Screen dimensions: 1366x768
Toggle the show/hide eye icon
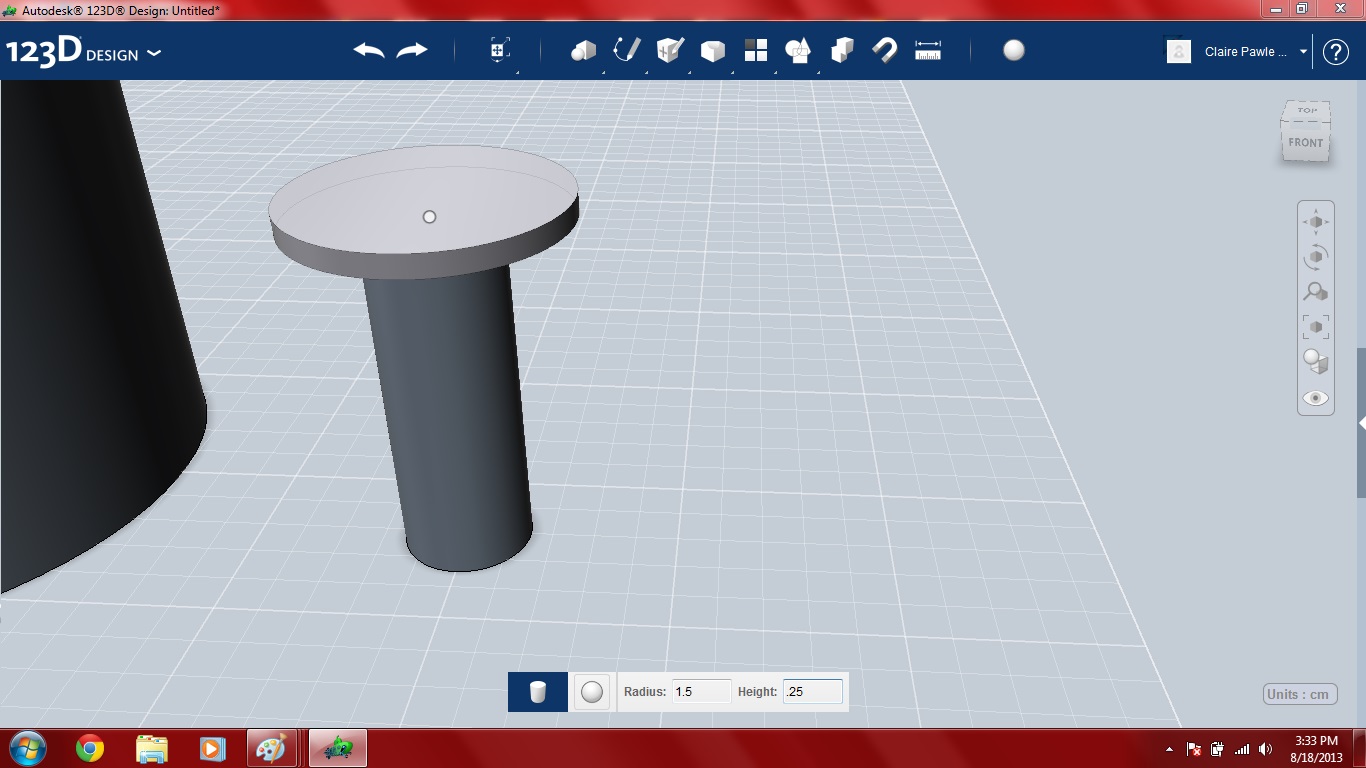(1316, 398)
